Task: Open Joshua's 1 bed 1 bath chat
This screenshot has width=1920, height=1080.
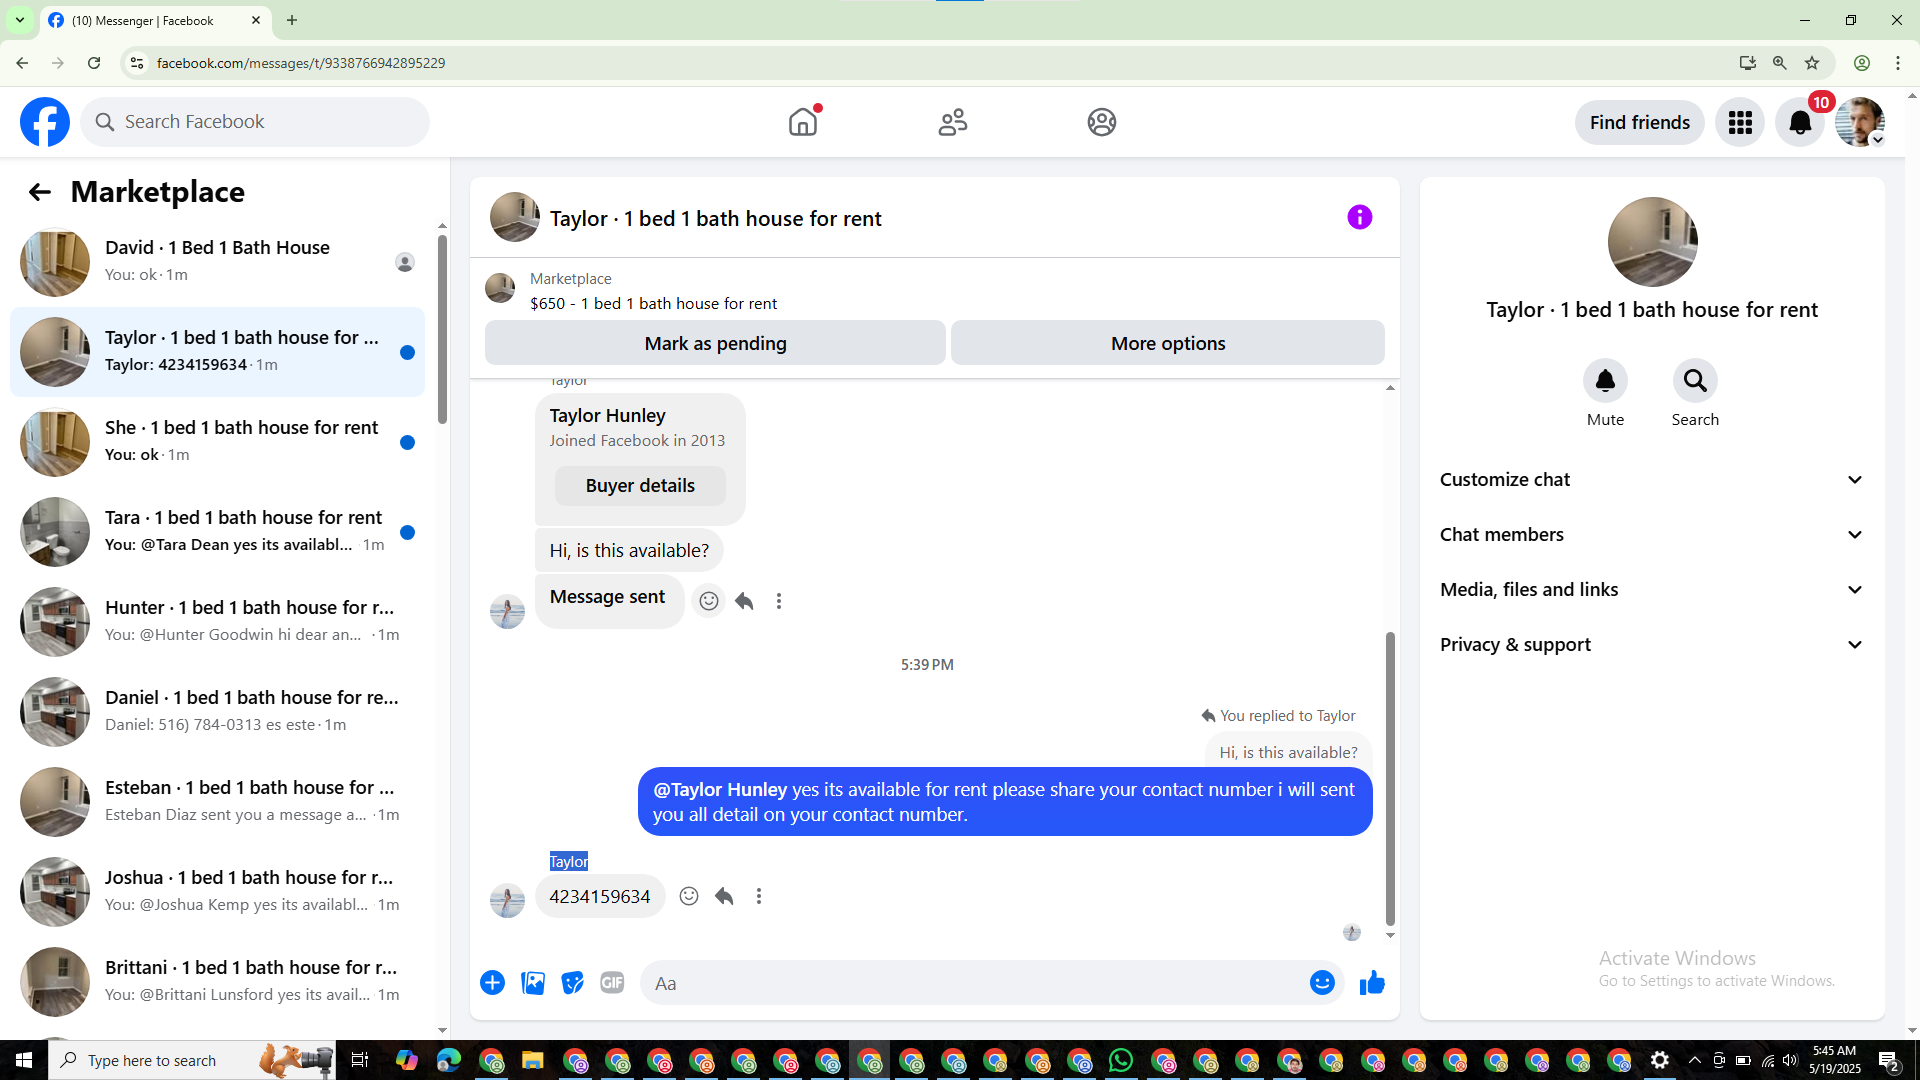Action: (217, 892)
